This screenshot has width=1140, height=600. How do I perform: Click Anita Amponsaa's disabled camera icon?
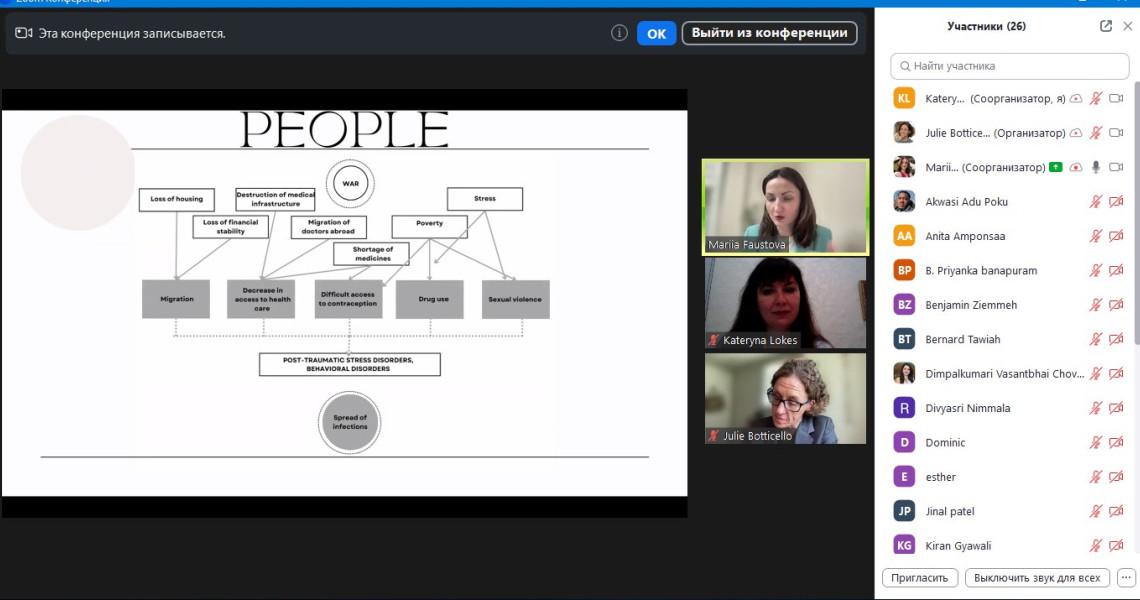[1117, 236]
